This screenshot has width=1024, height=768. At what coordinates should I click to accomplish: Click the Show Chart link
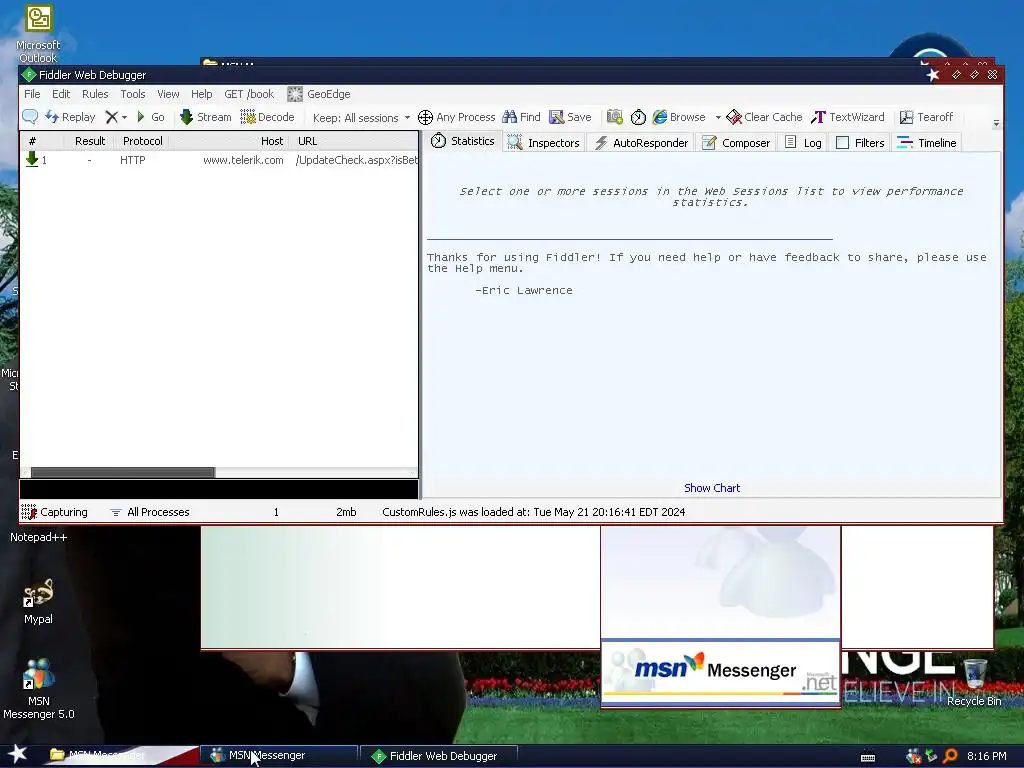[712, 488]
